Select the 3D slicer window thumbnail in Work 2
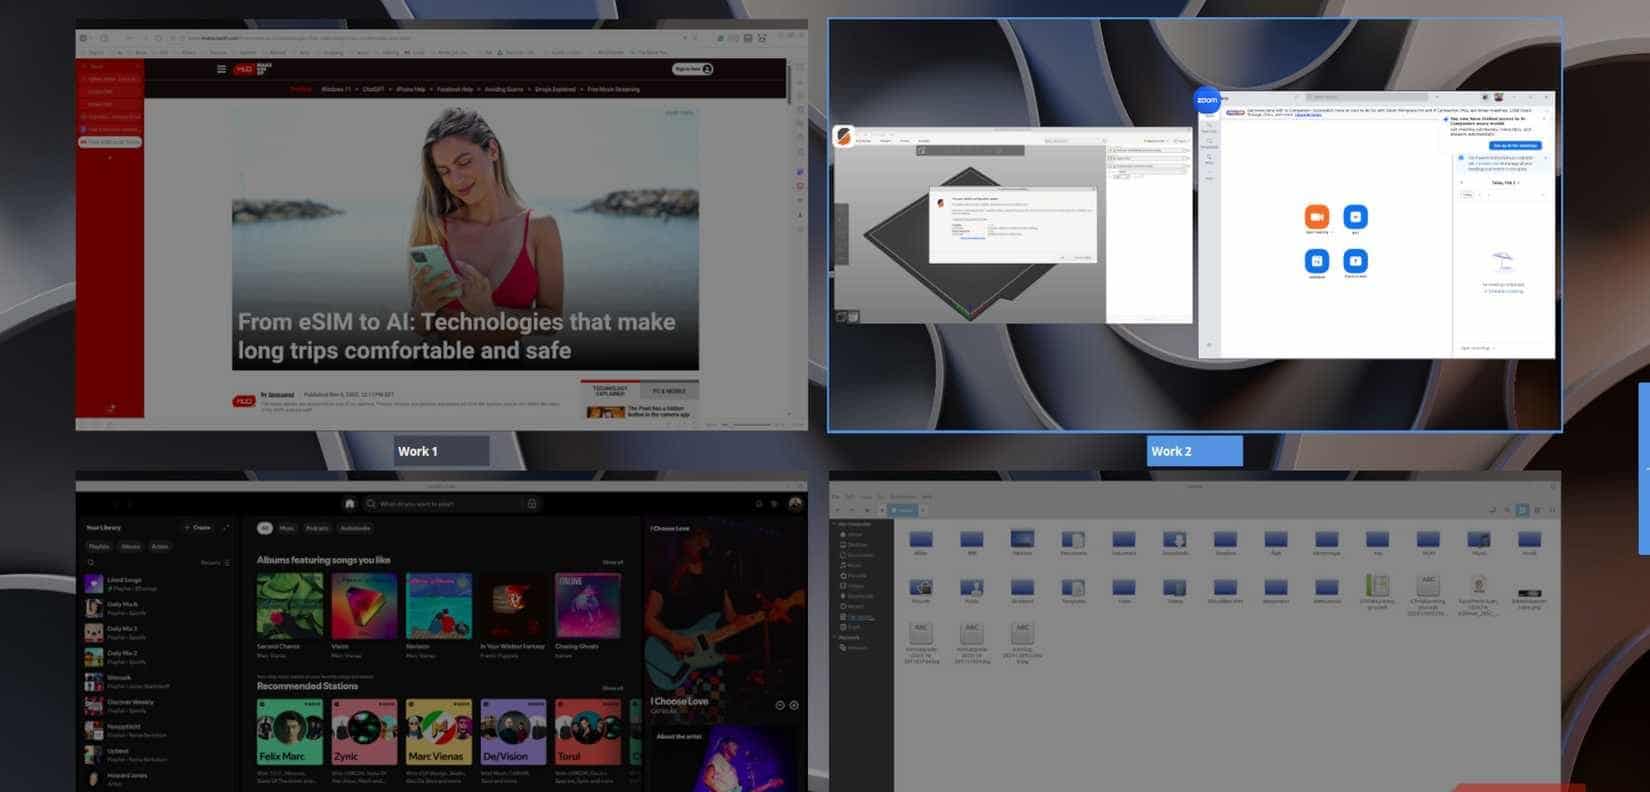Viewport: 1650px width, 792px height. pyautogui.click(x=1012, y=225)
